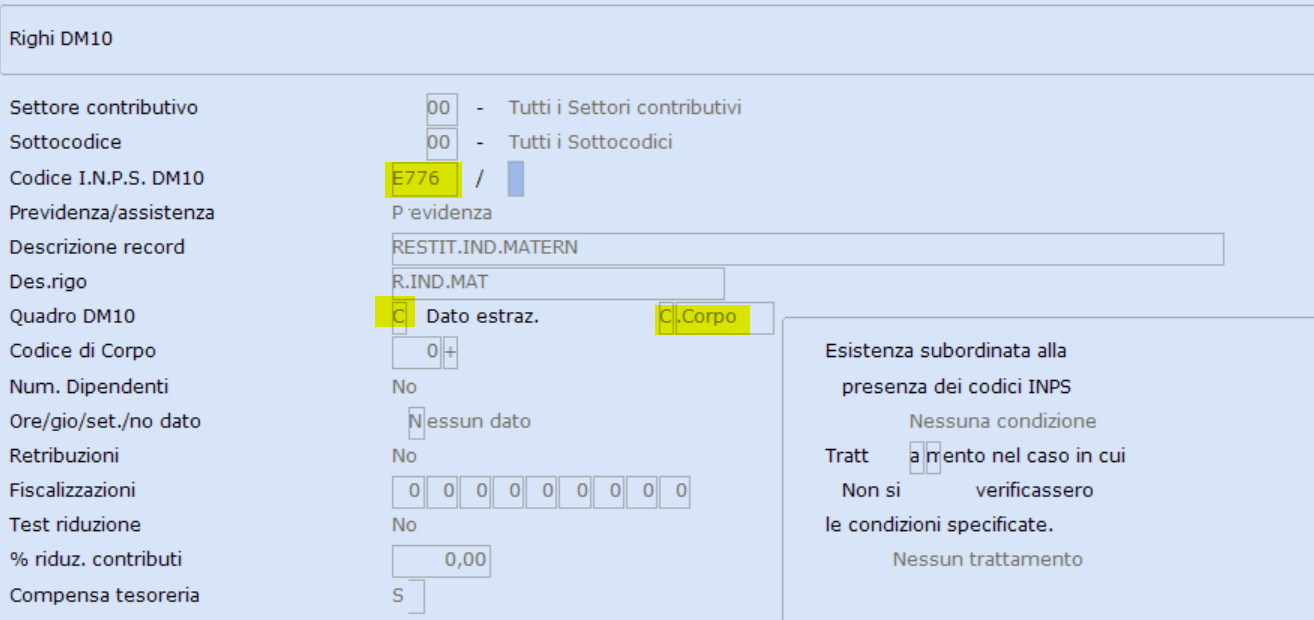Focus the Codice di Corpo number field
Viewport: 1314px width, 620px height.
(x=417, y=352)
